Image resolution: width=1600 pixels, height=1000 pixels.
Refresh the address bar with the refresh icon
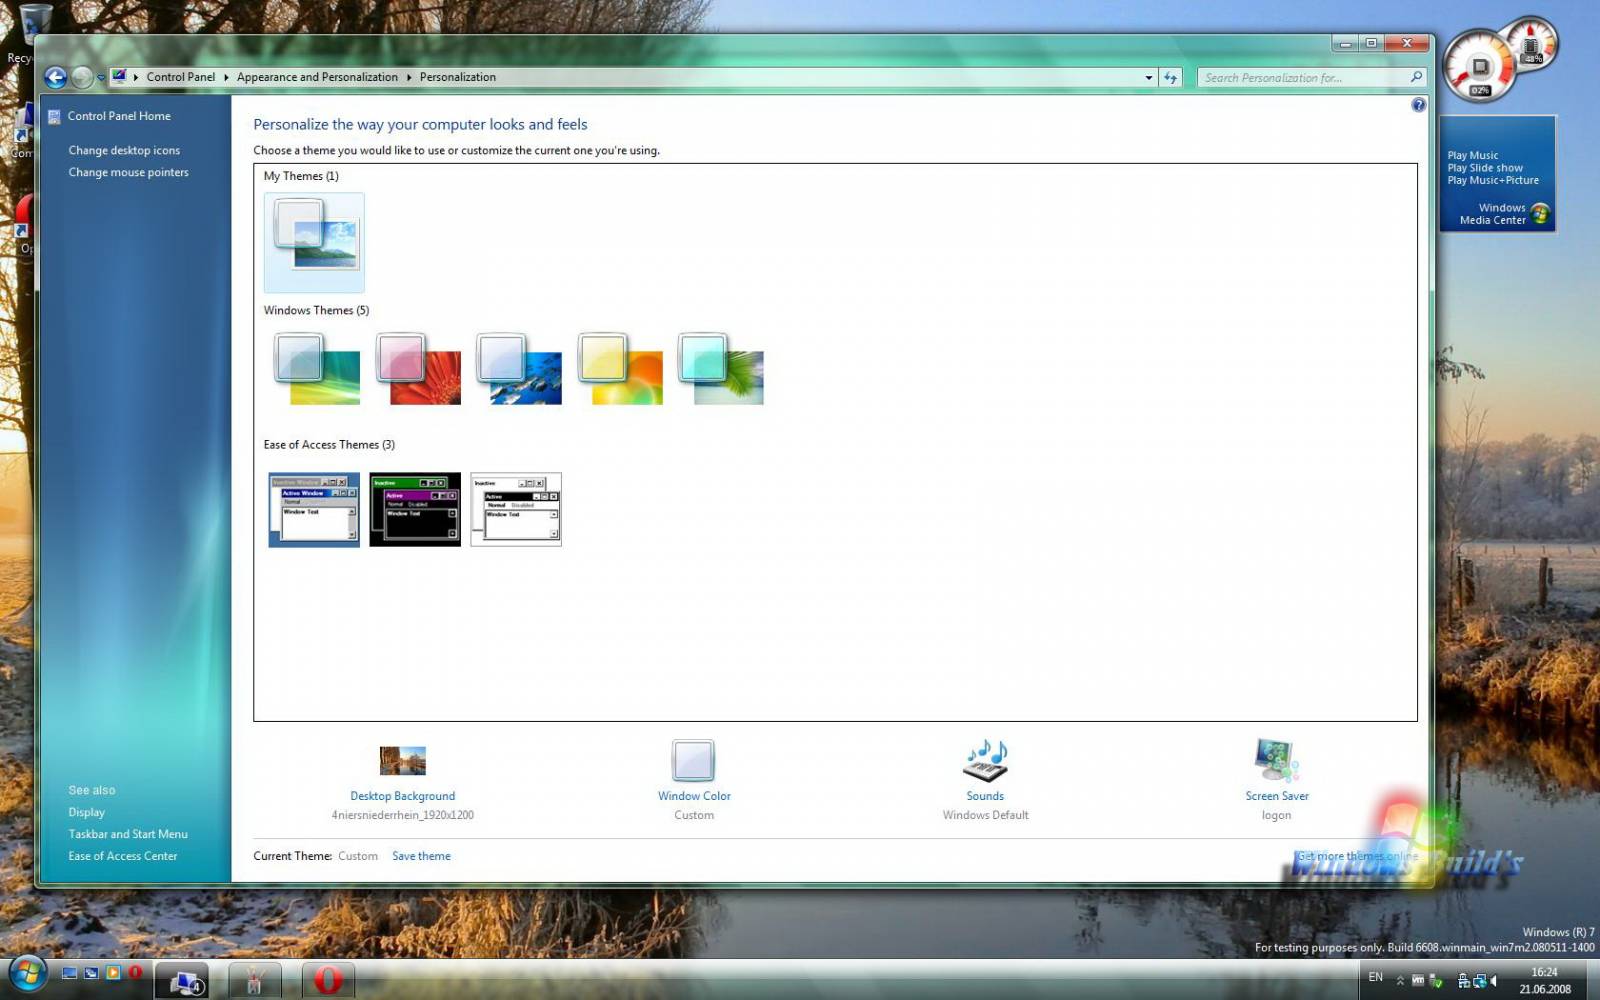(1170, 77)
